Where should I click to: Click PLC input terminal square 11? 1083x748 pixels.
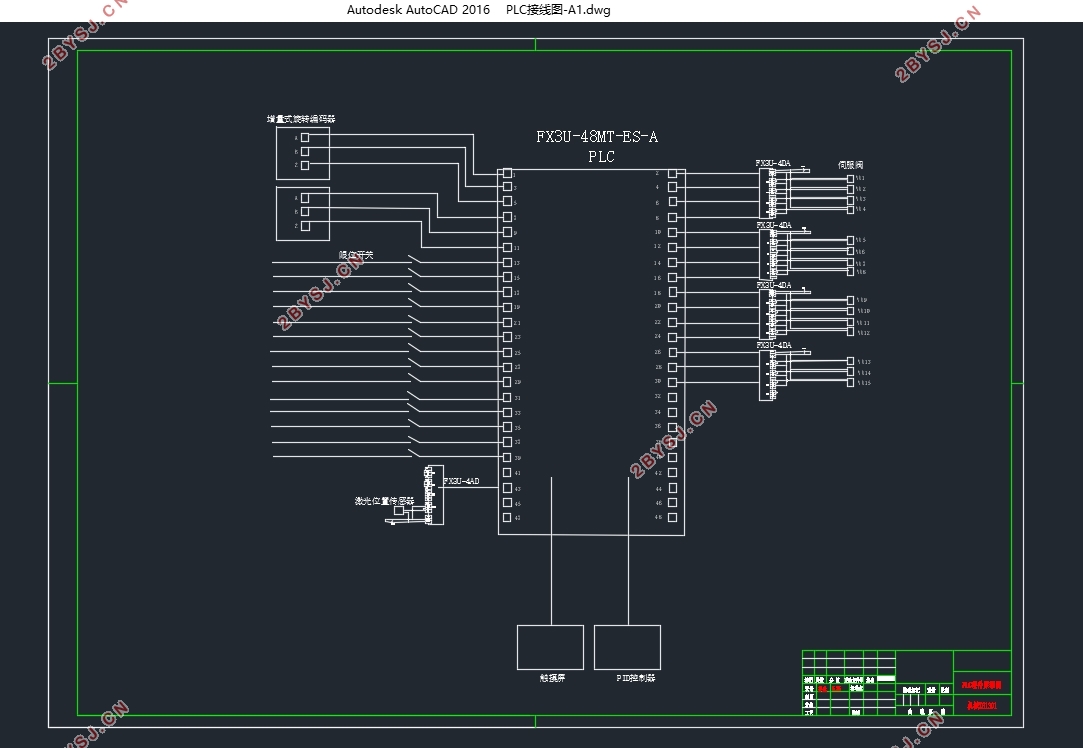(x=507, y=247)
